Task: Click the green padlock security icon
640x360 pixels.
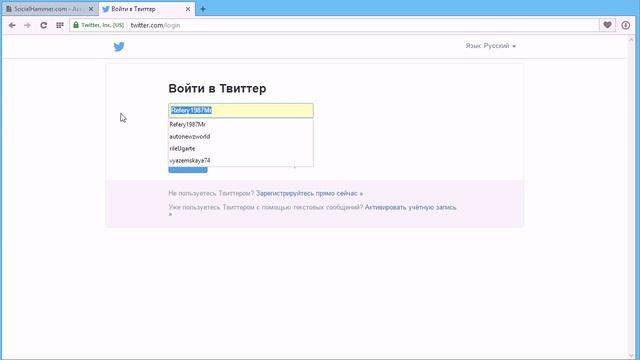Action: coord(76,25)
